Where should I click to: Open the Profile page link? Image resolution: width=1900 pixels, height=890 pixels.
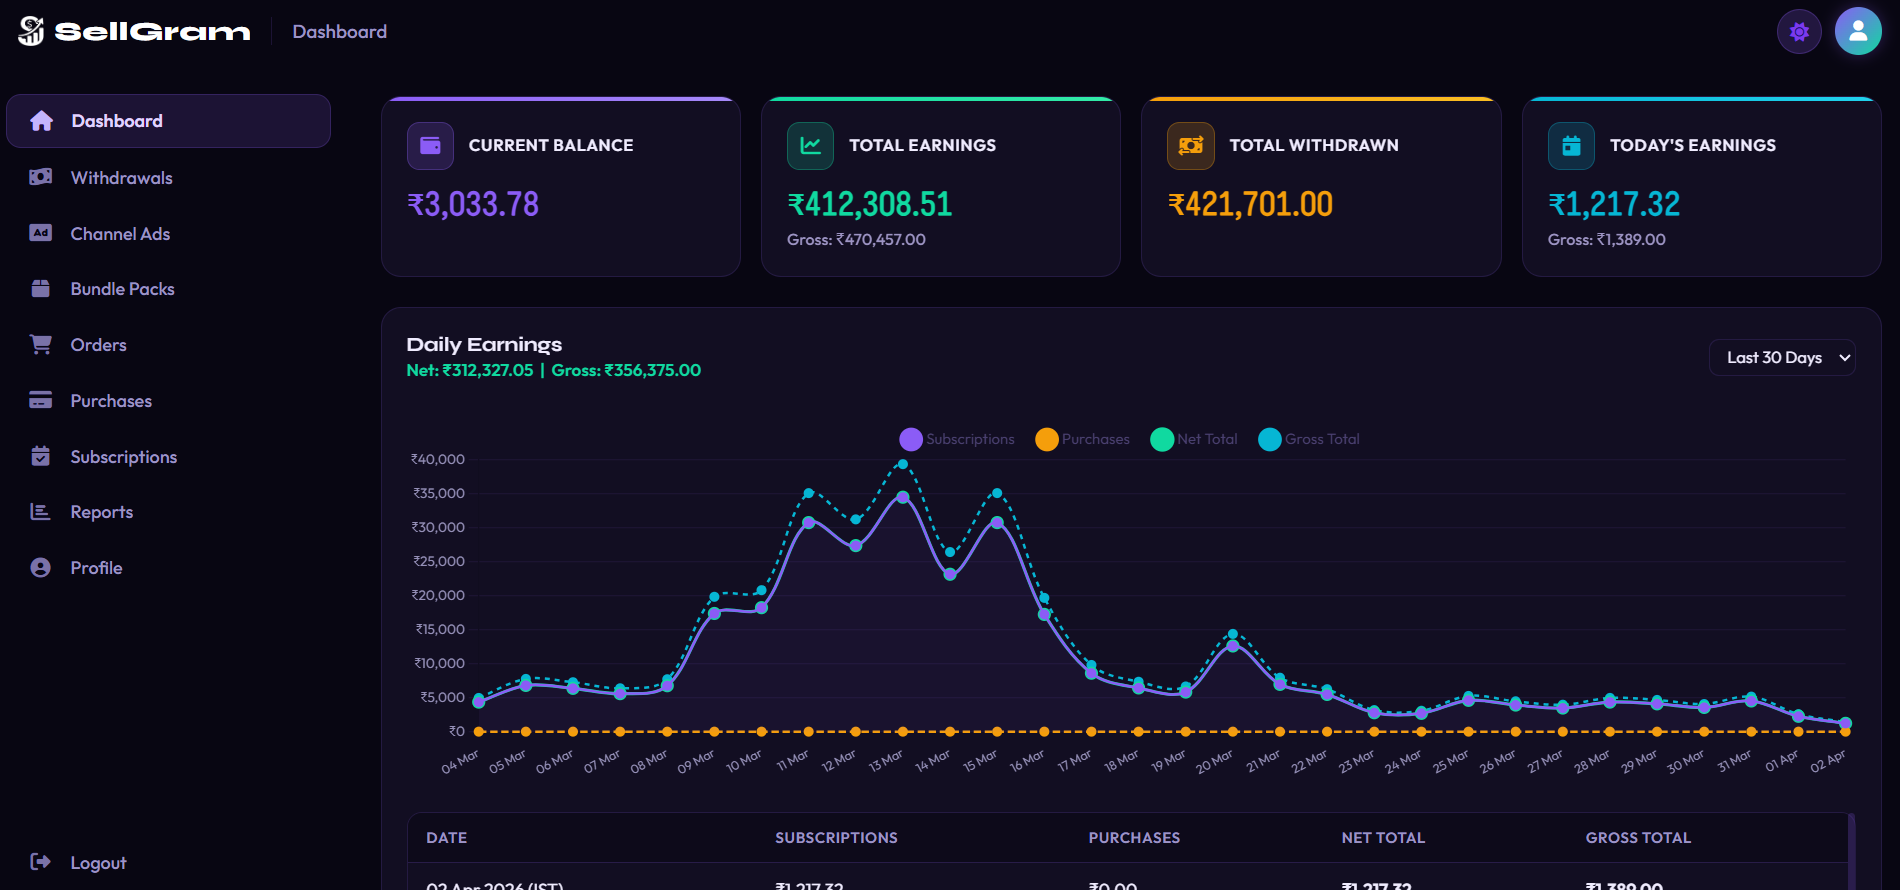click(x=96, y=568)
